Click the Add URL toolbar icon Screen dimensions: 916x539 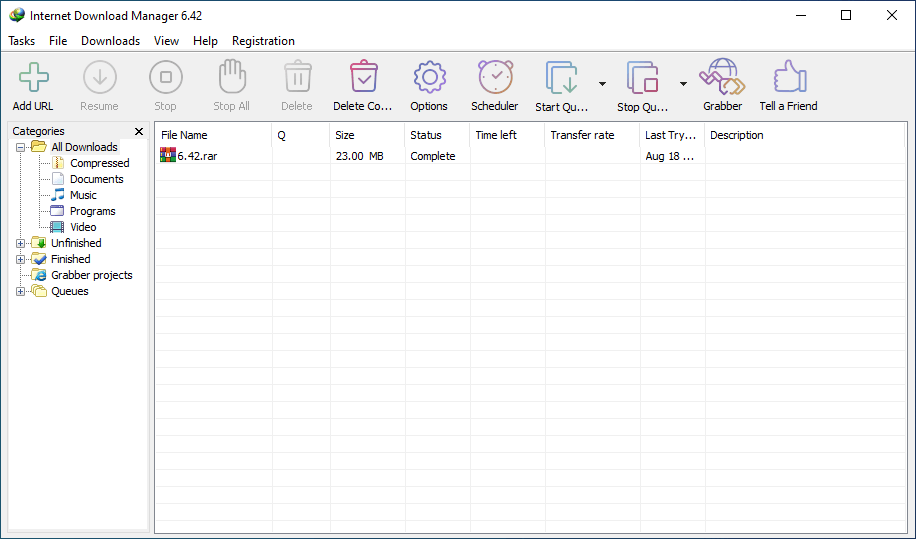(33, 78)
